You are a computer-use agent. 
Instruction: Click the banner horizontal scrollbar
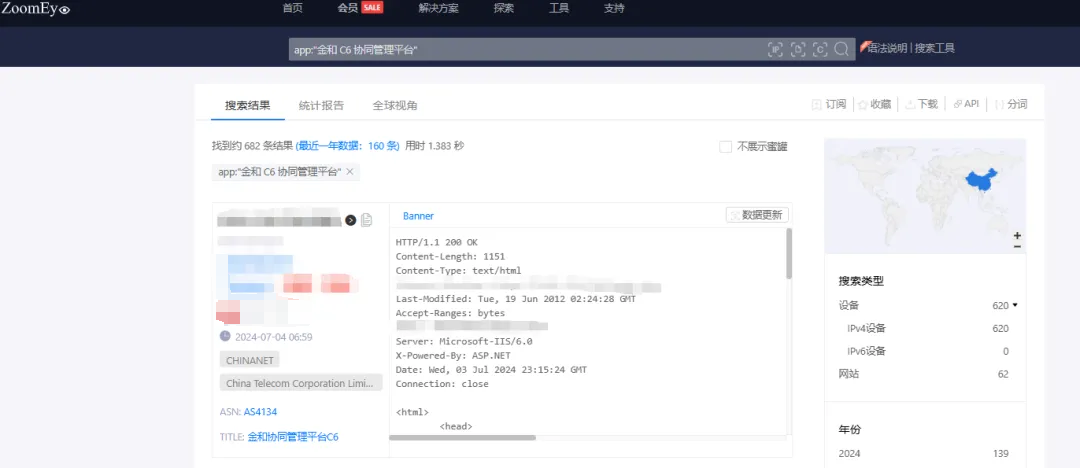coord(462,437)
